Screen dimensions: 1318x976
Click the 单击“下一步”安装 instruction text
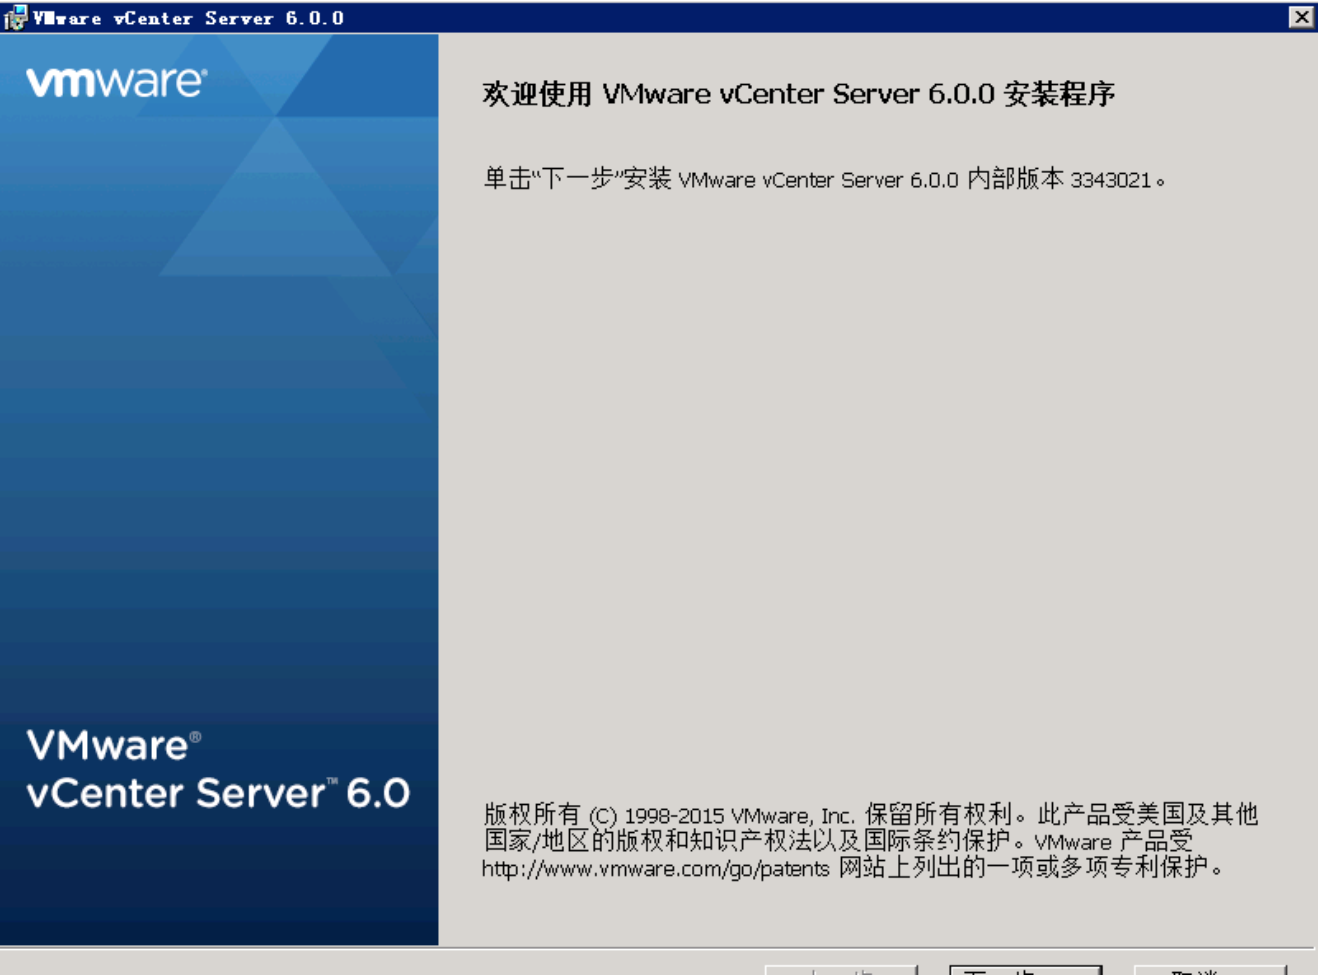(x=577, y=179)
